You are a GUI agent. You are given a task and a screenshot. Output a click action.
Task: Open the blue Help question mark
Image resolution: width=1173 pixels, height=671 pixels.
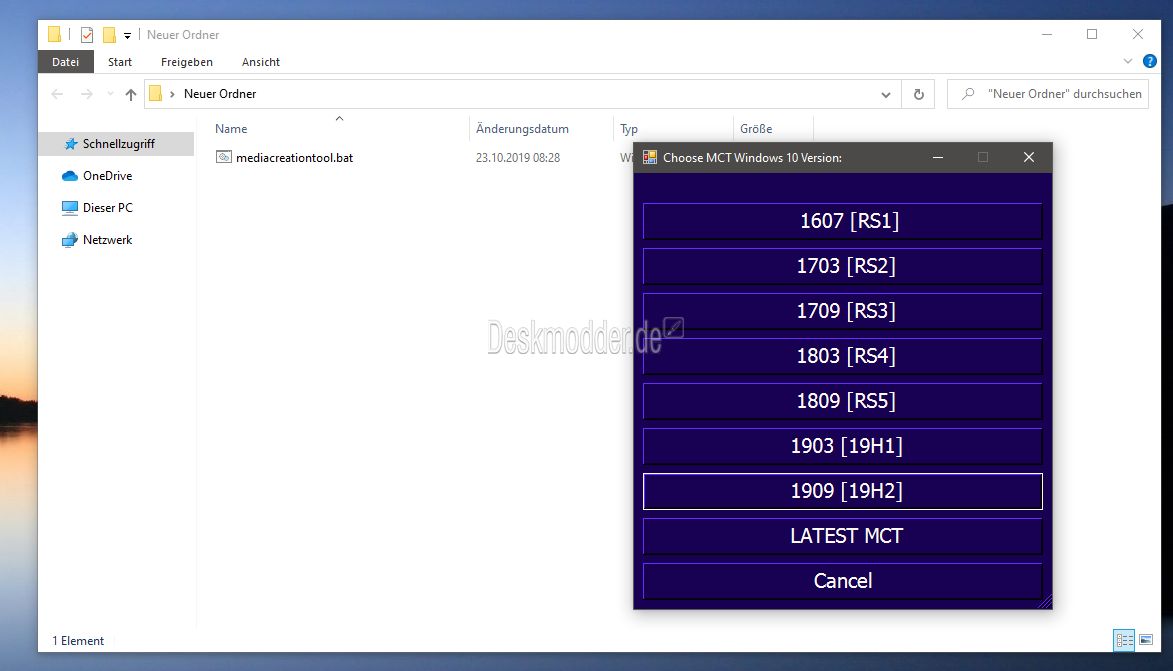tap(1150, 61)
